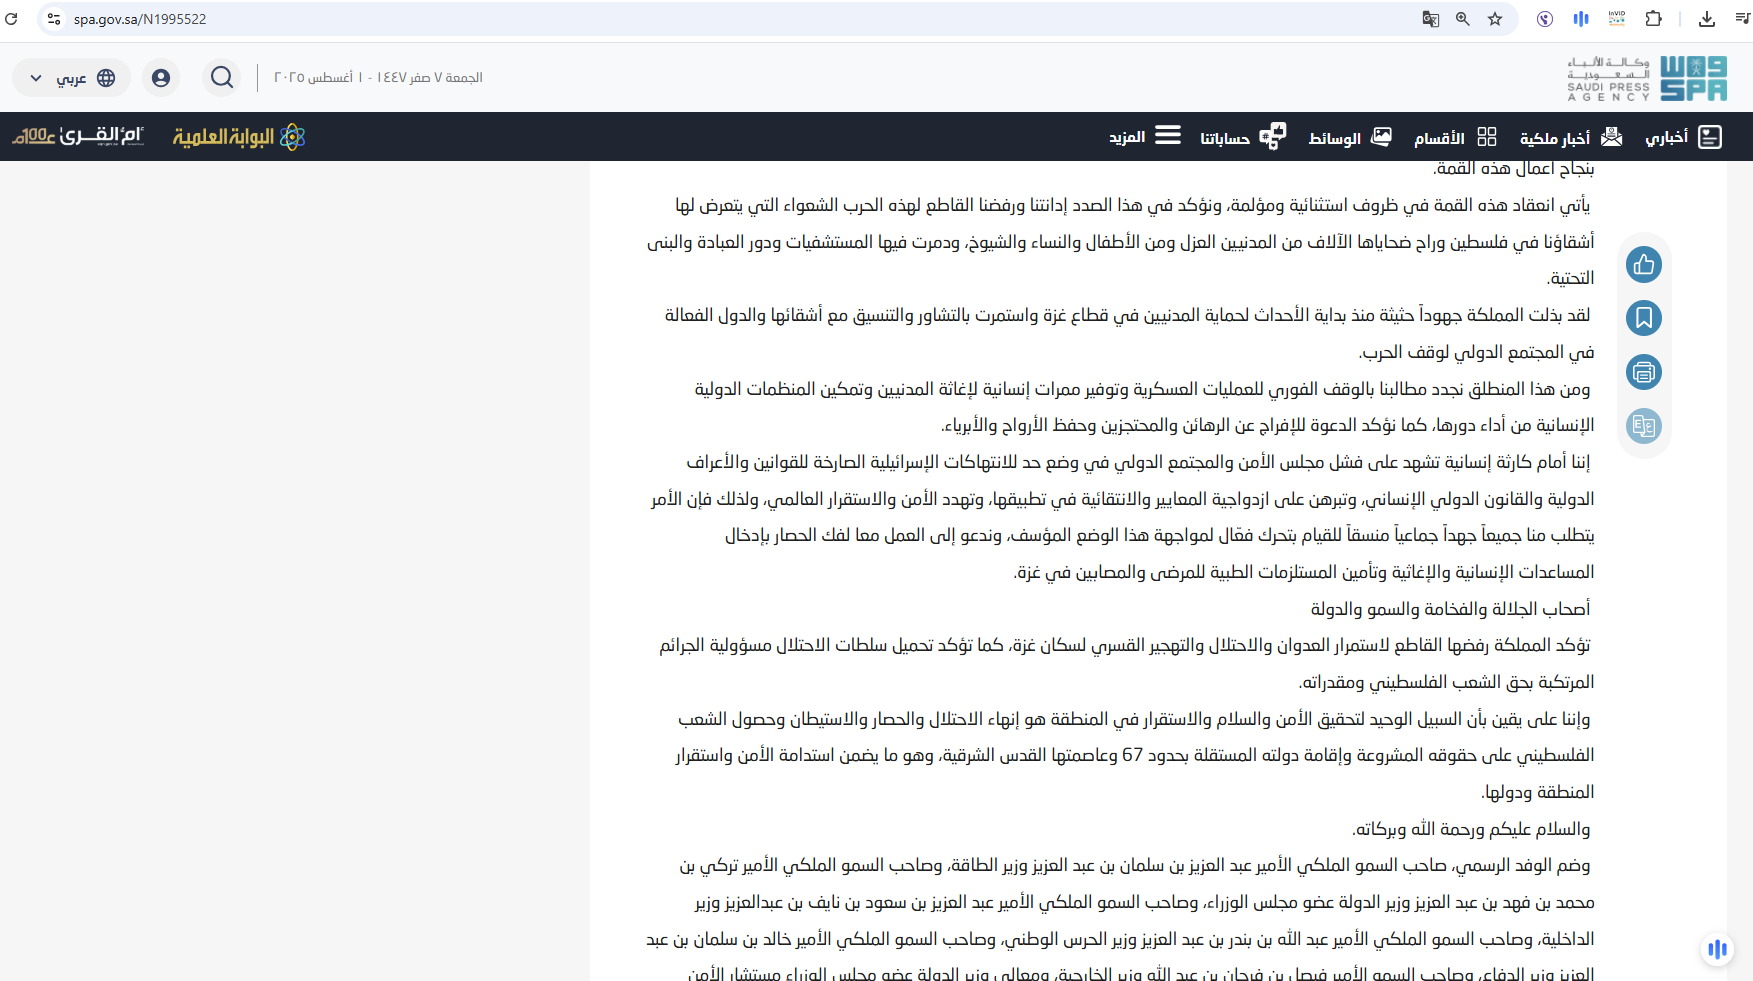Open the article translation (E/ع) icon
Image resolution: width=1753 pixels, height=981 pixels.
click(x=1643, y=426)
